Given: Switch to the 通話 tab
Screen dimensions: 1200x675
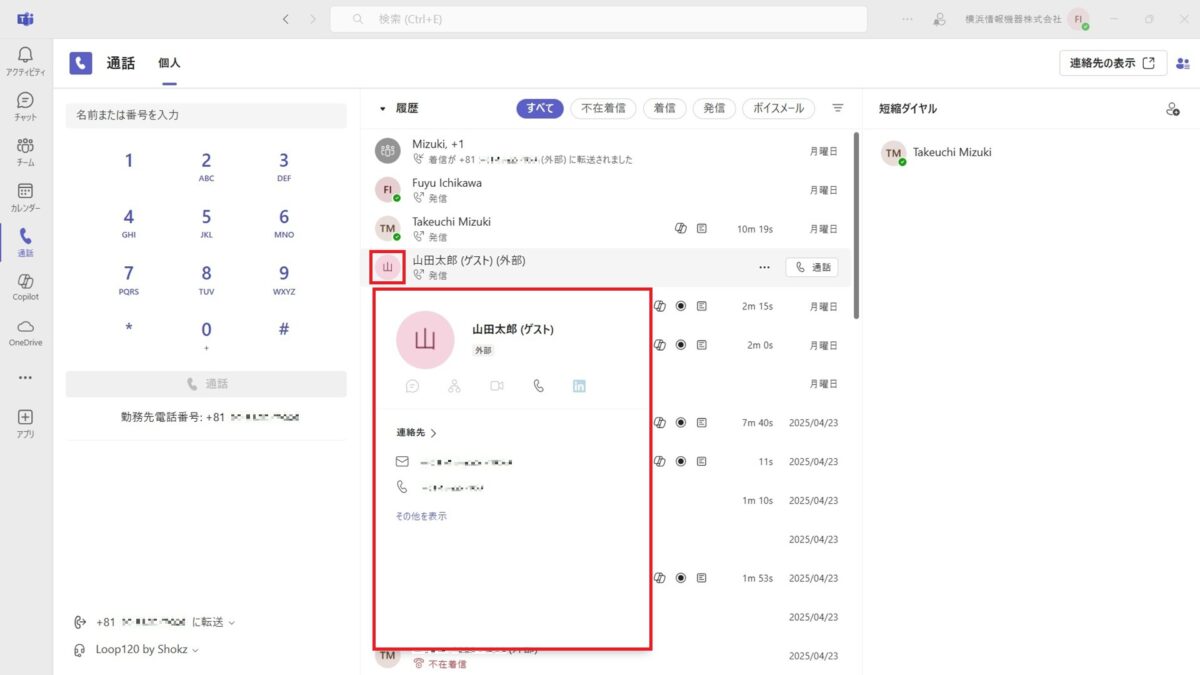Looking at the screenshot, I should point(121,62).
